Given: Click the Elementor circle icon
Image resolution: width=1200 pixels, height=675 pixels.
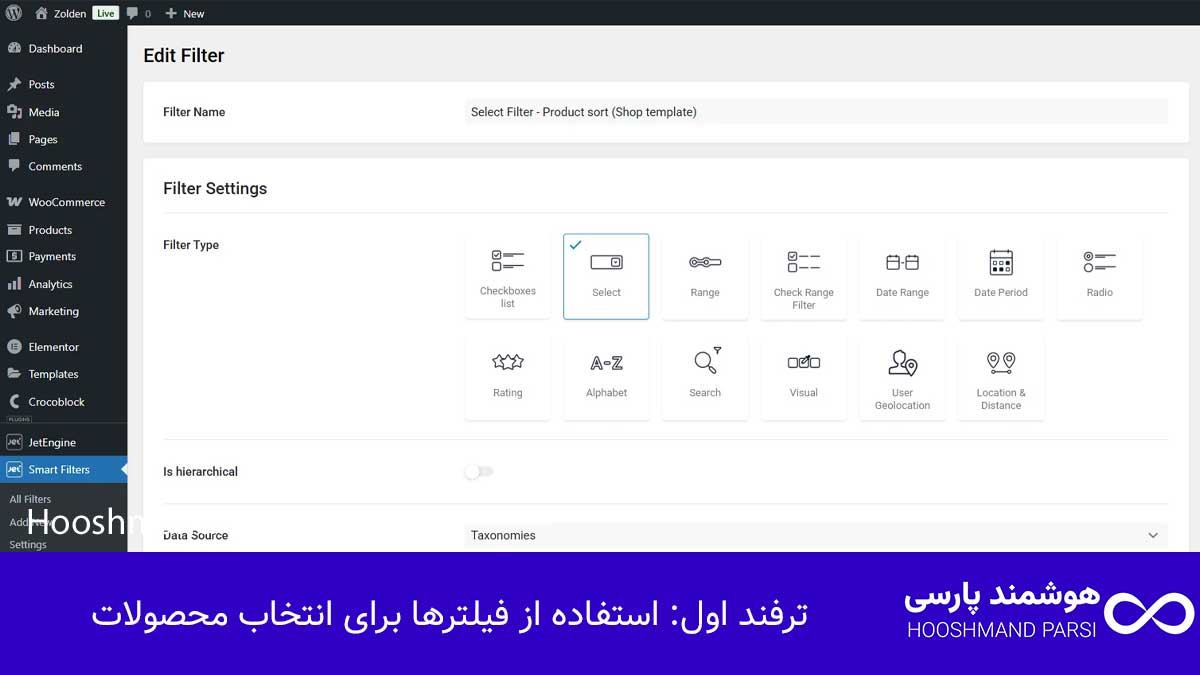Looking at the screenshot, I should click(x=14, y=347).
